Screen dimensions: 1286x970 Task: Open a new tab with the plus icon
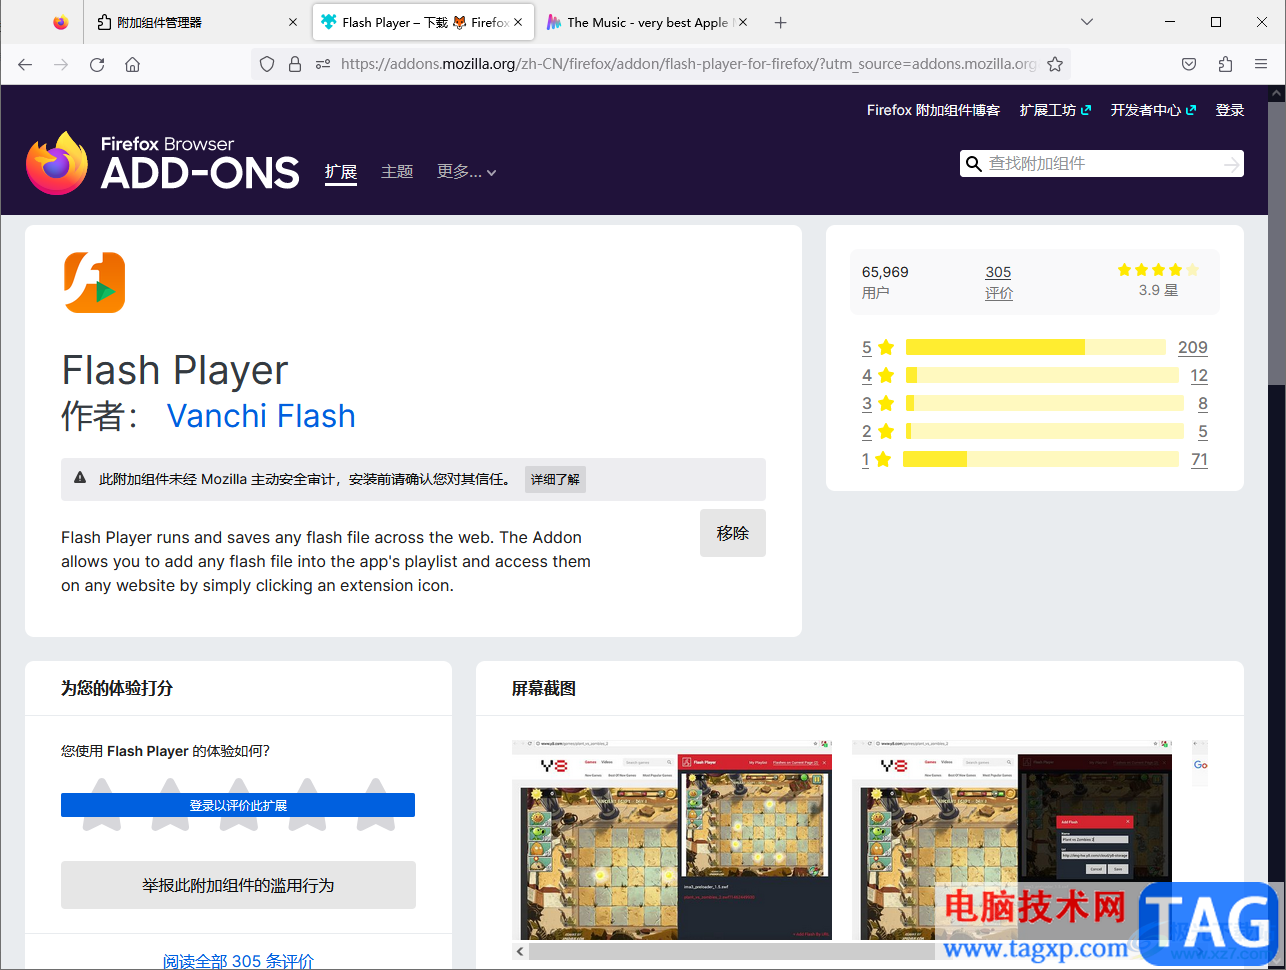click(781, 22)
